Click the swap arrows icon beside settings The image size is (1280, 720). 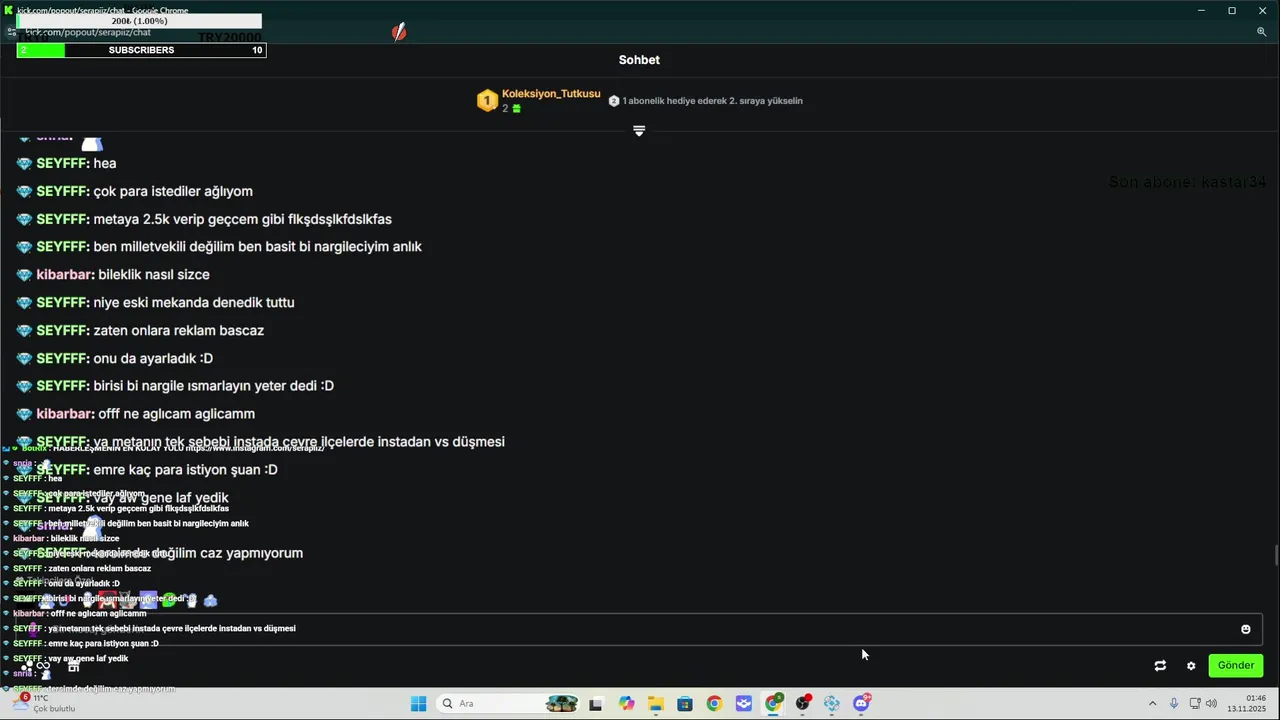pos(1160,666)
